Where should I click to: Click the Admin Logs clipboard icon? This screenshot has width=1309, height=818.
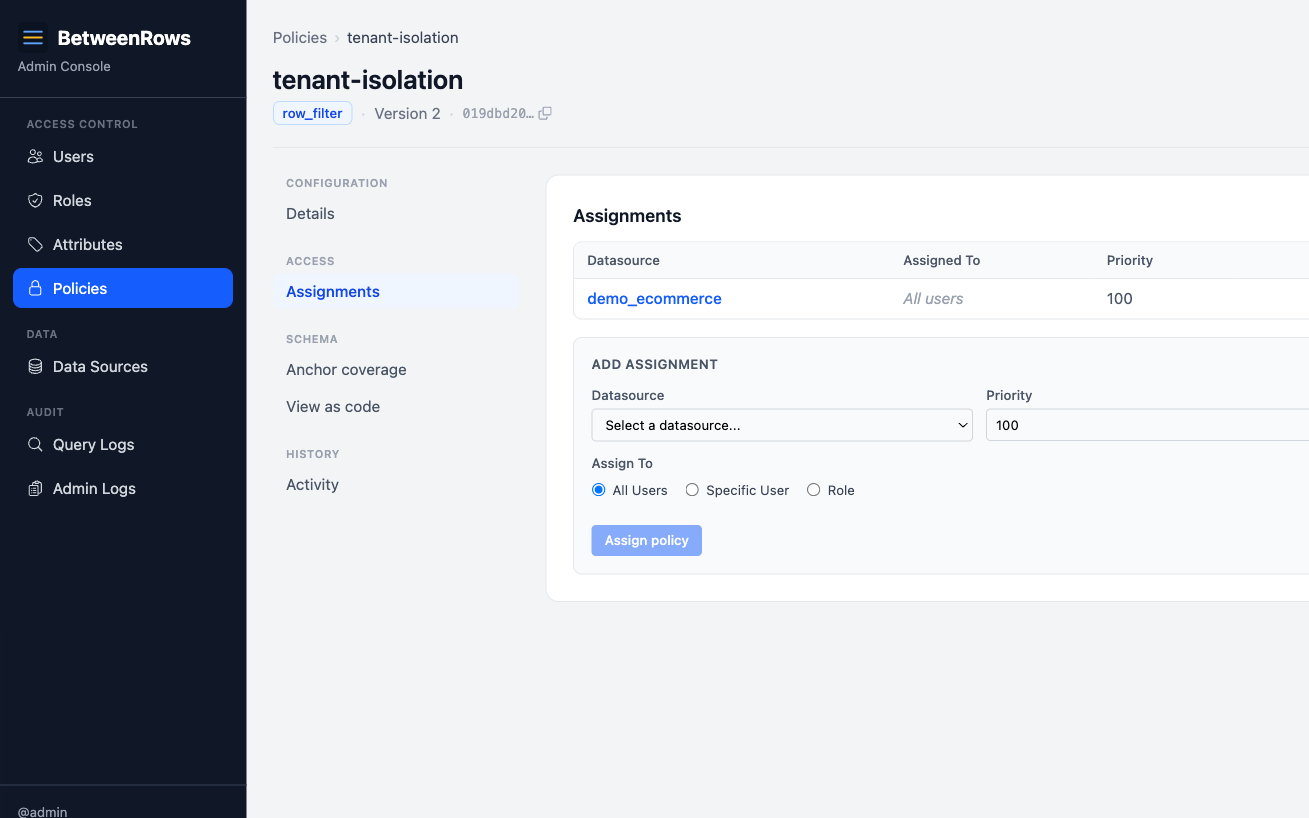[35, 489]
